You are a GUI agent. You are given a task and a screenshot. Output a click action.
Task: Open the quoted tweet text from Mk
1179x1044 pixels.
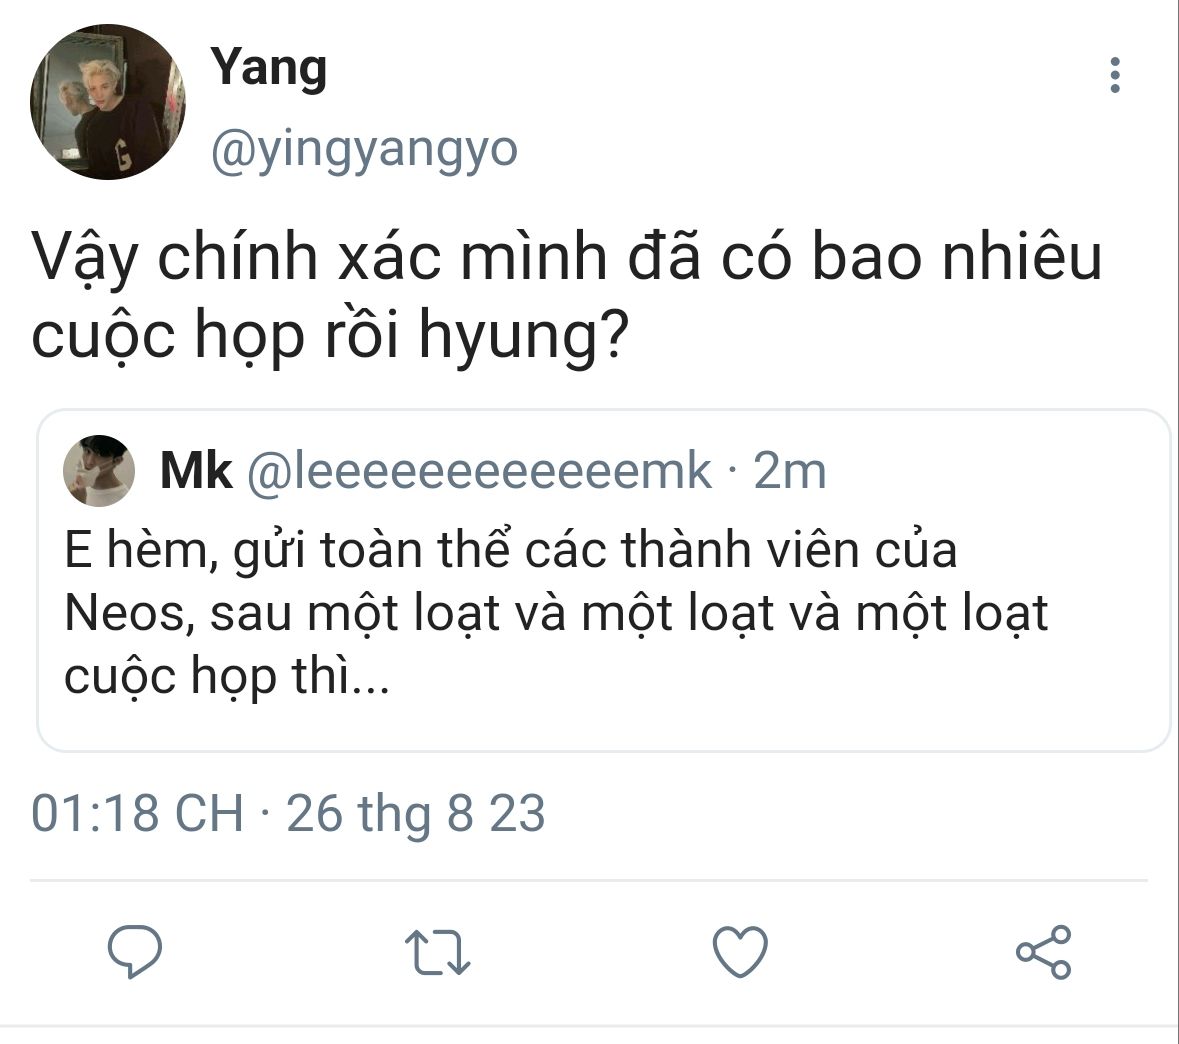(x=556, y=612)
